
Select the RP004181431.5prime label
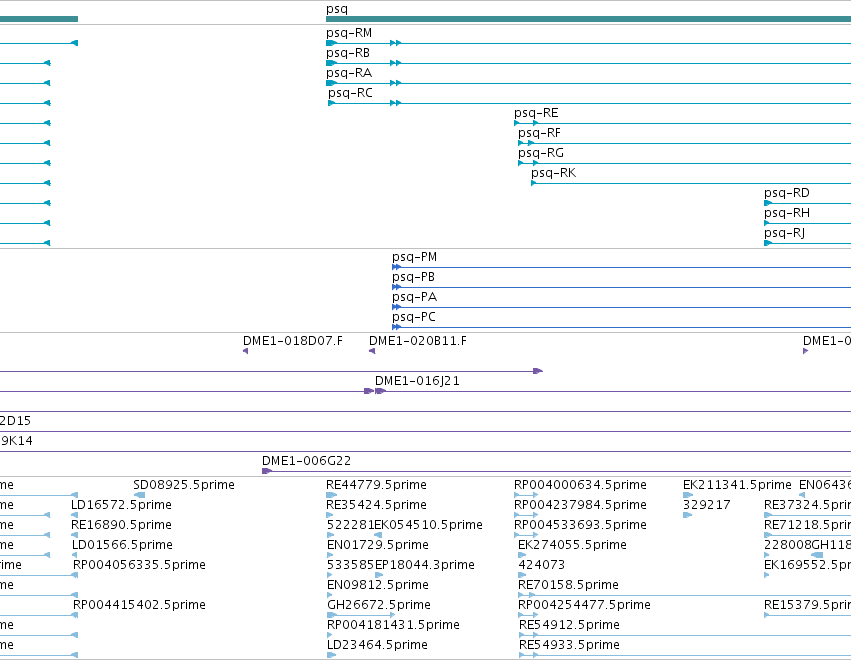coord(393,625)
